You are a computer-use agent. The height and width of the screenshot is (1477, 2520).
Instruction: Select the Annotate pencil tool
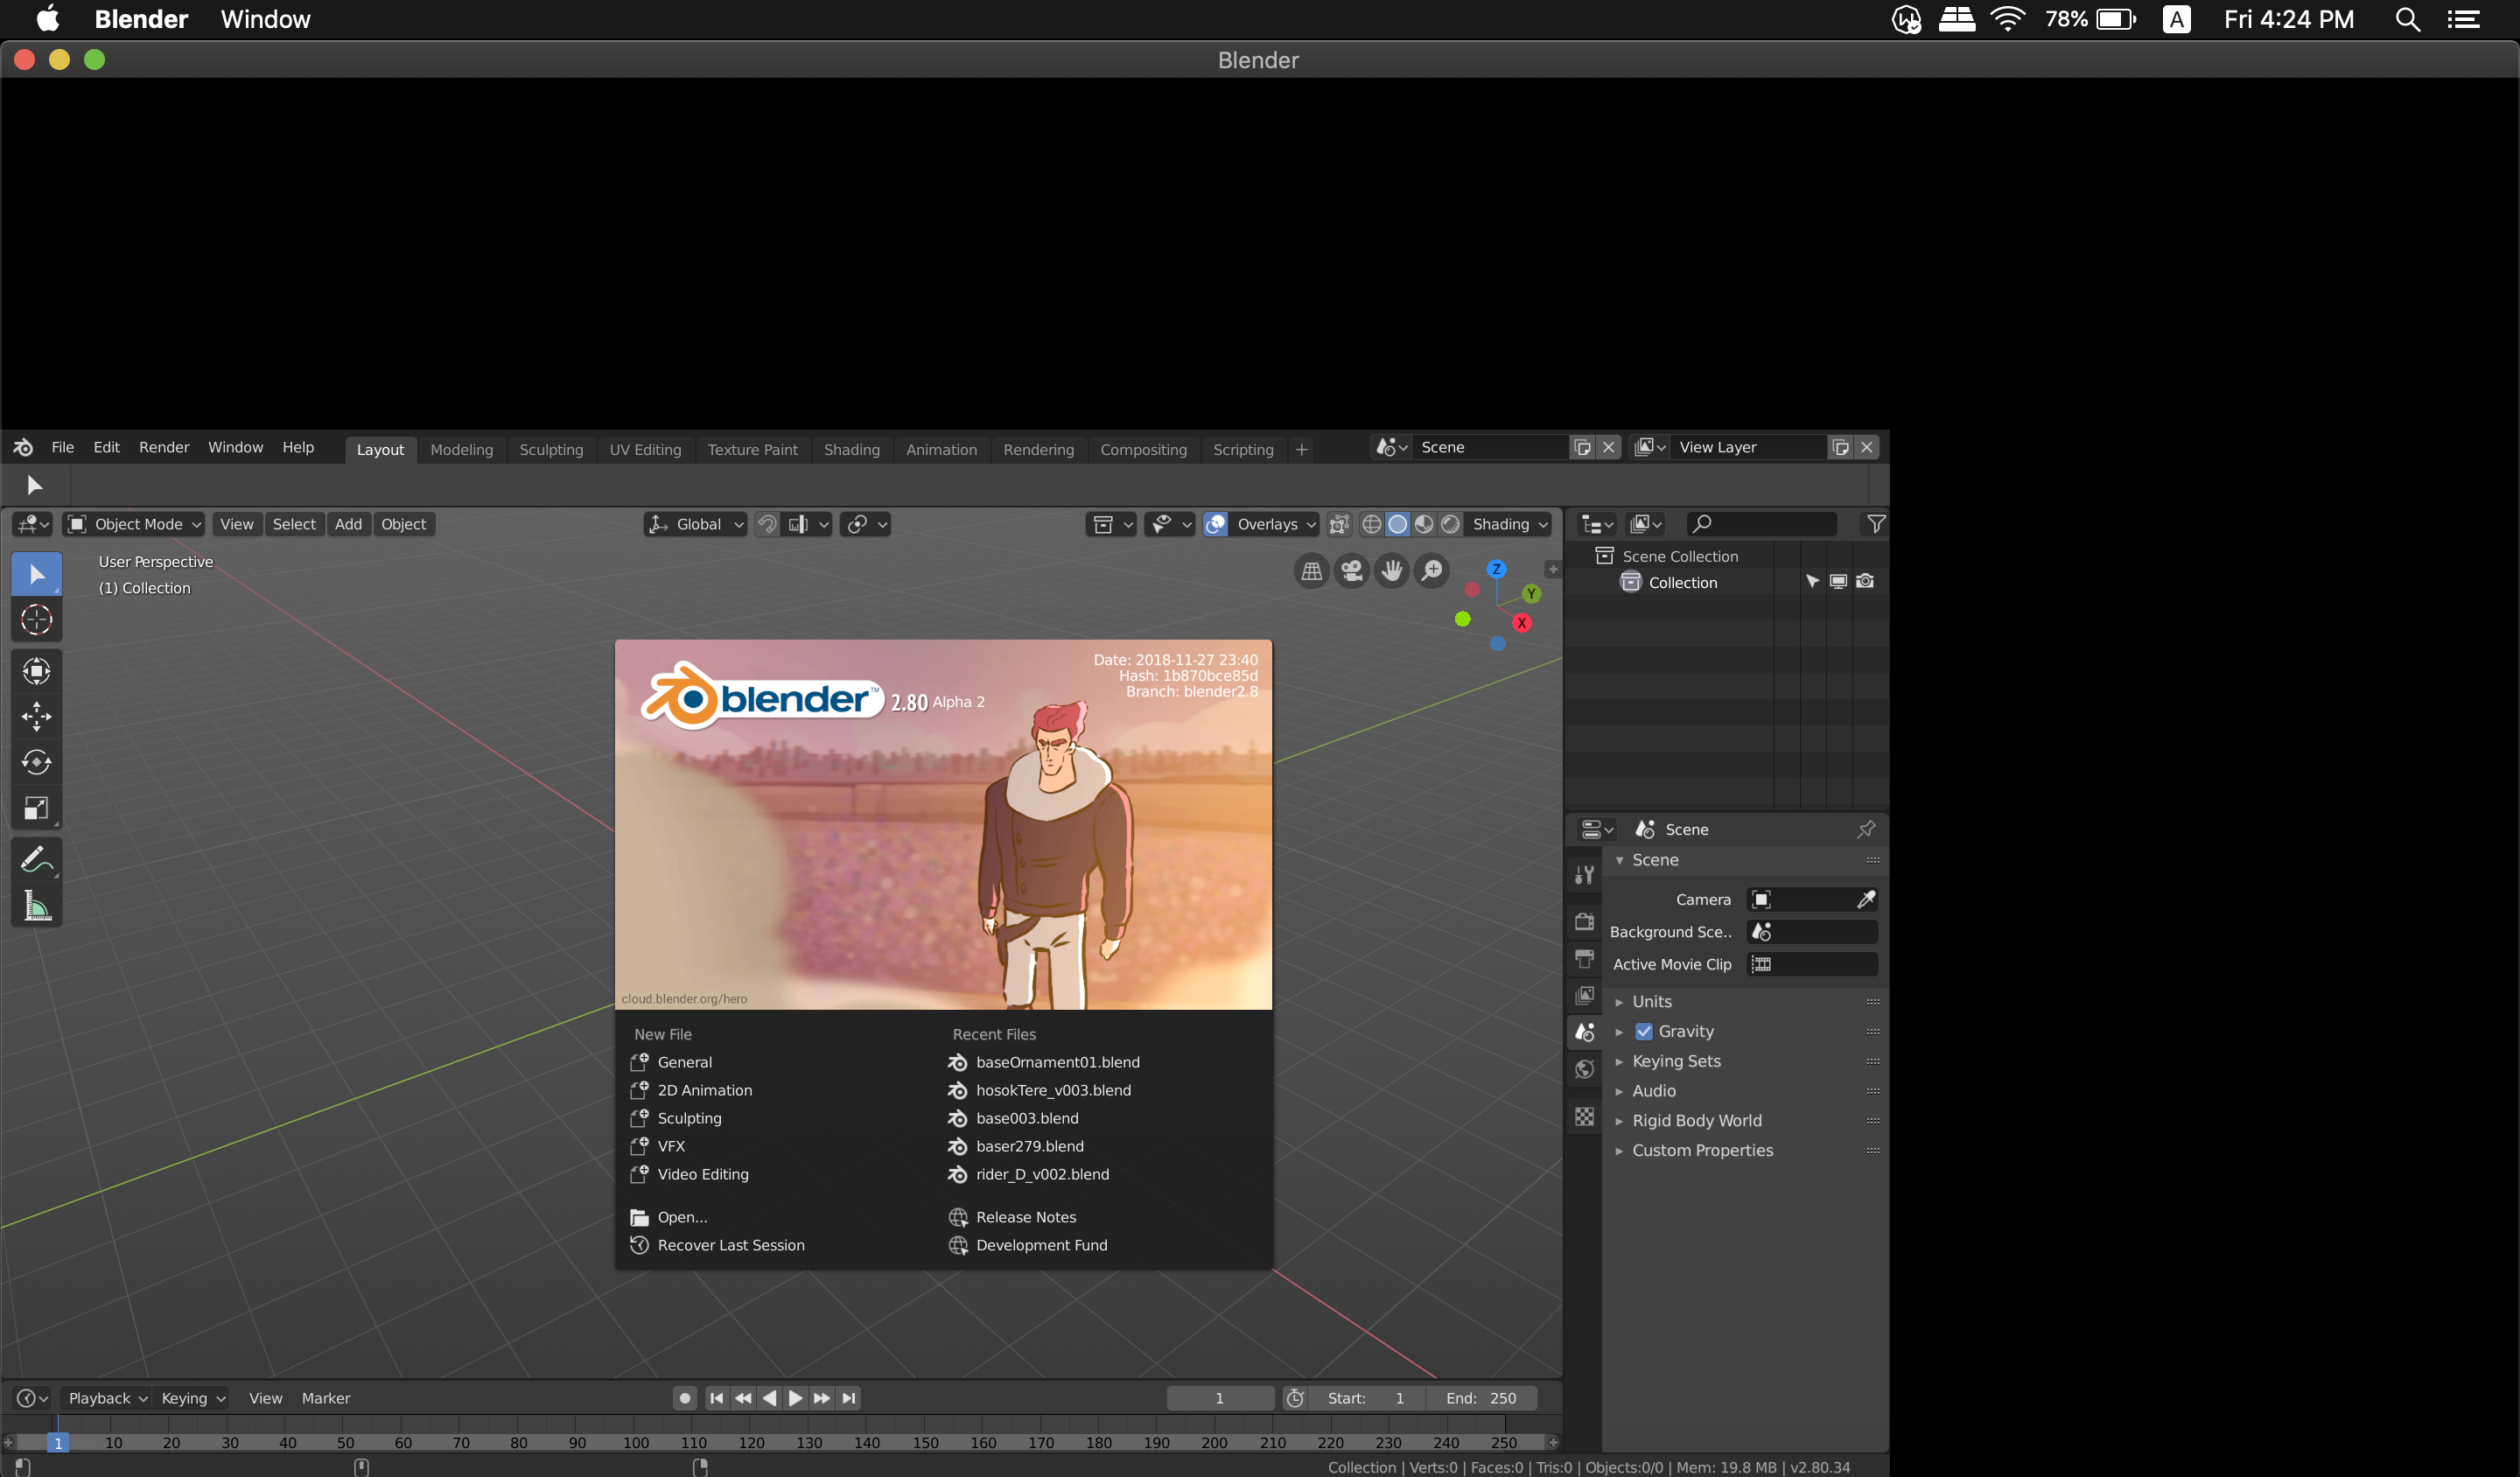36,859
